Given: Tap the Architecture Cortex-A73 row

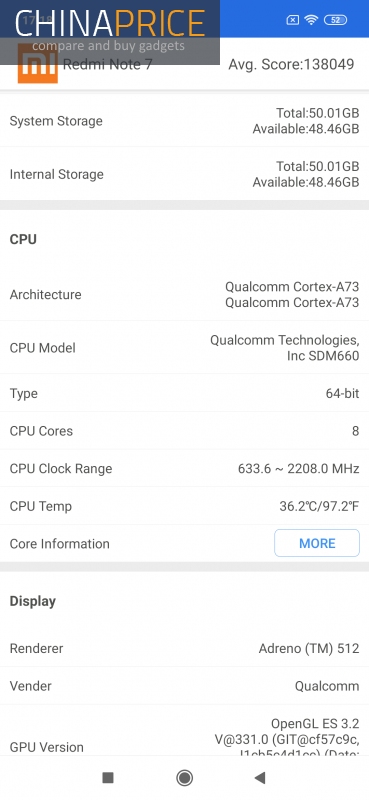Looking at the screenshot, I should coord(184,294).
